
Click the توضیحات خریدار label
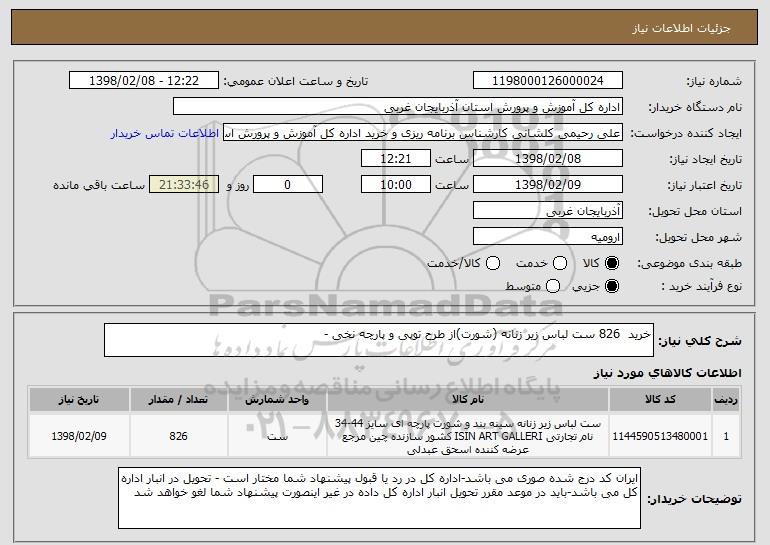[x=694, y=499]
